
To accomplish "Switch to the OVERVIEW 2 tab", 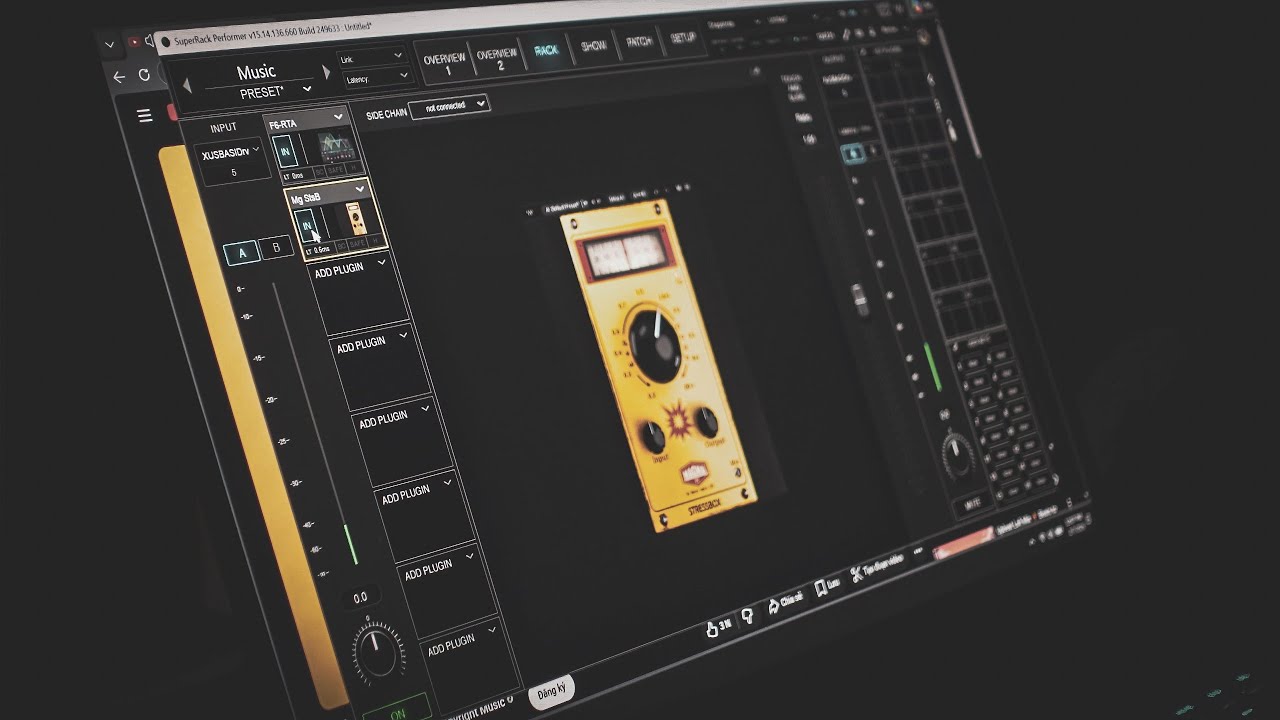I will click(497, 59).
